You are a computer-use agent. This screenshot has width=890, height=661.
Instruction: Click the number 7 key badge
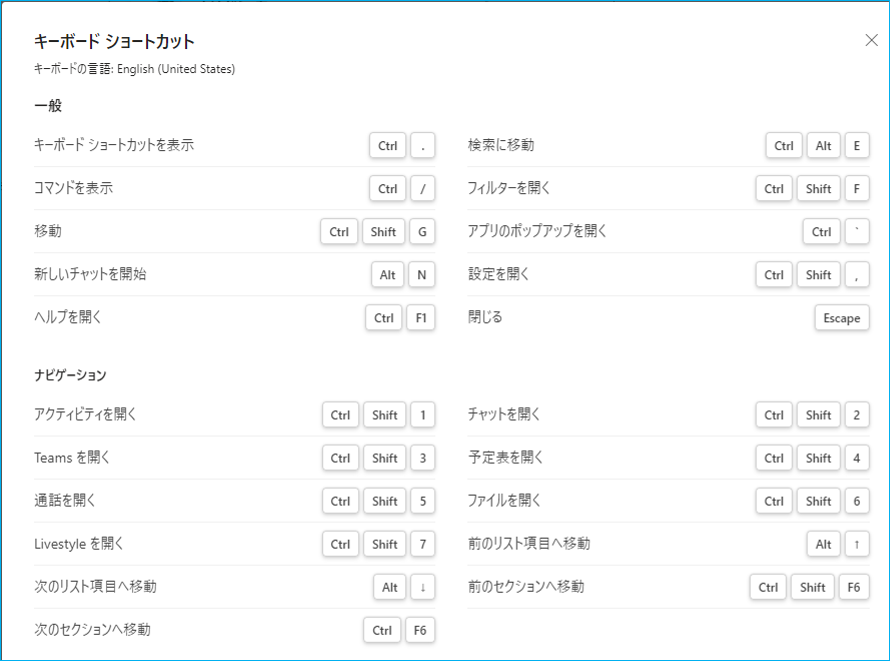(x=422, y=544)
